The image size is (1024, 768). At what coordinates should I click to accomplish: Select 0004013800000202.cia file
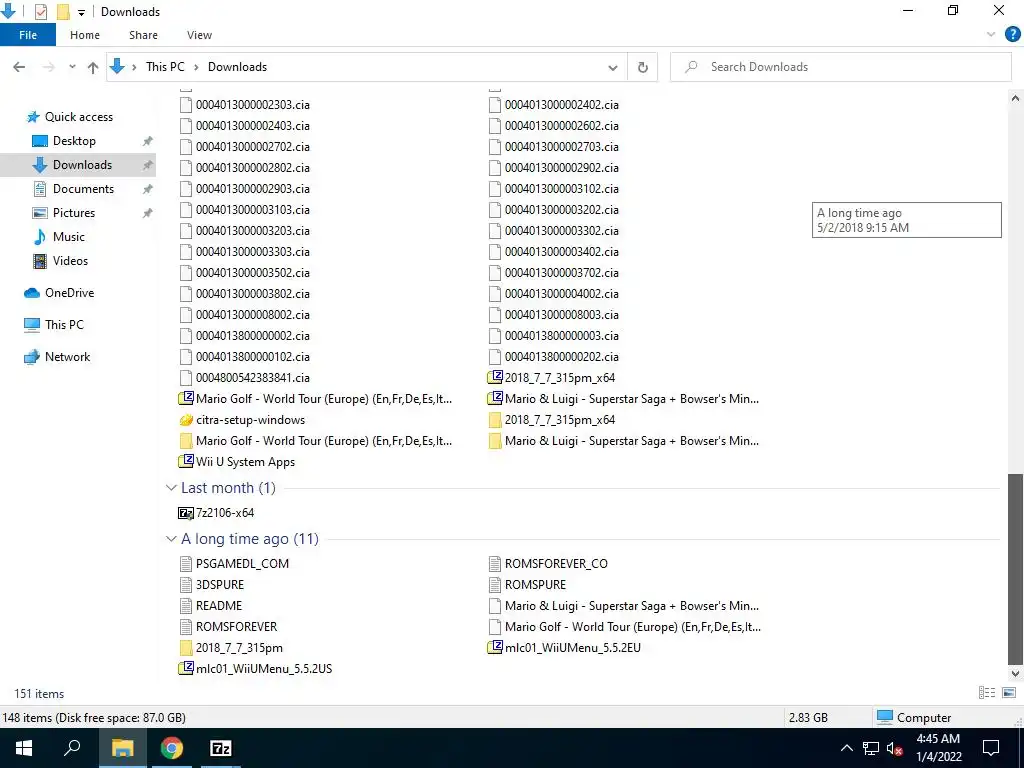pos(554,357)
